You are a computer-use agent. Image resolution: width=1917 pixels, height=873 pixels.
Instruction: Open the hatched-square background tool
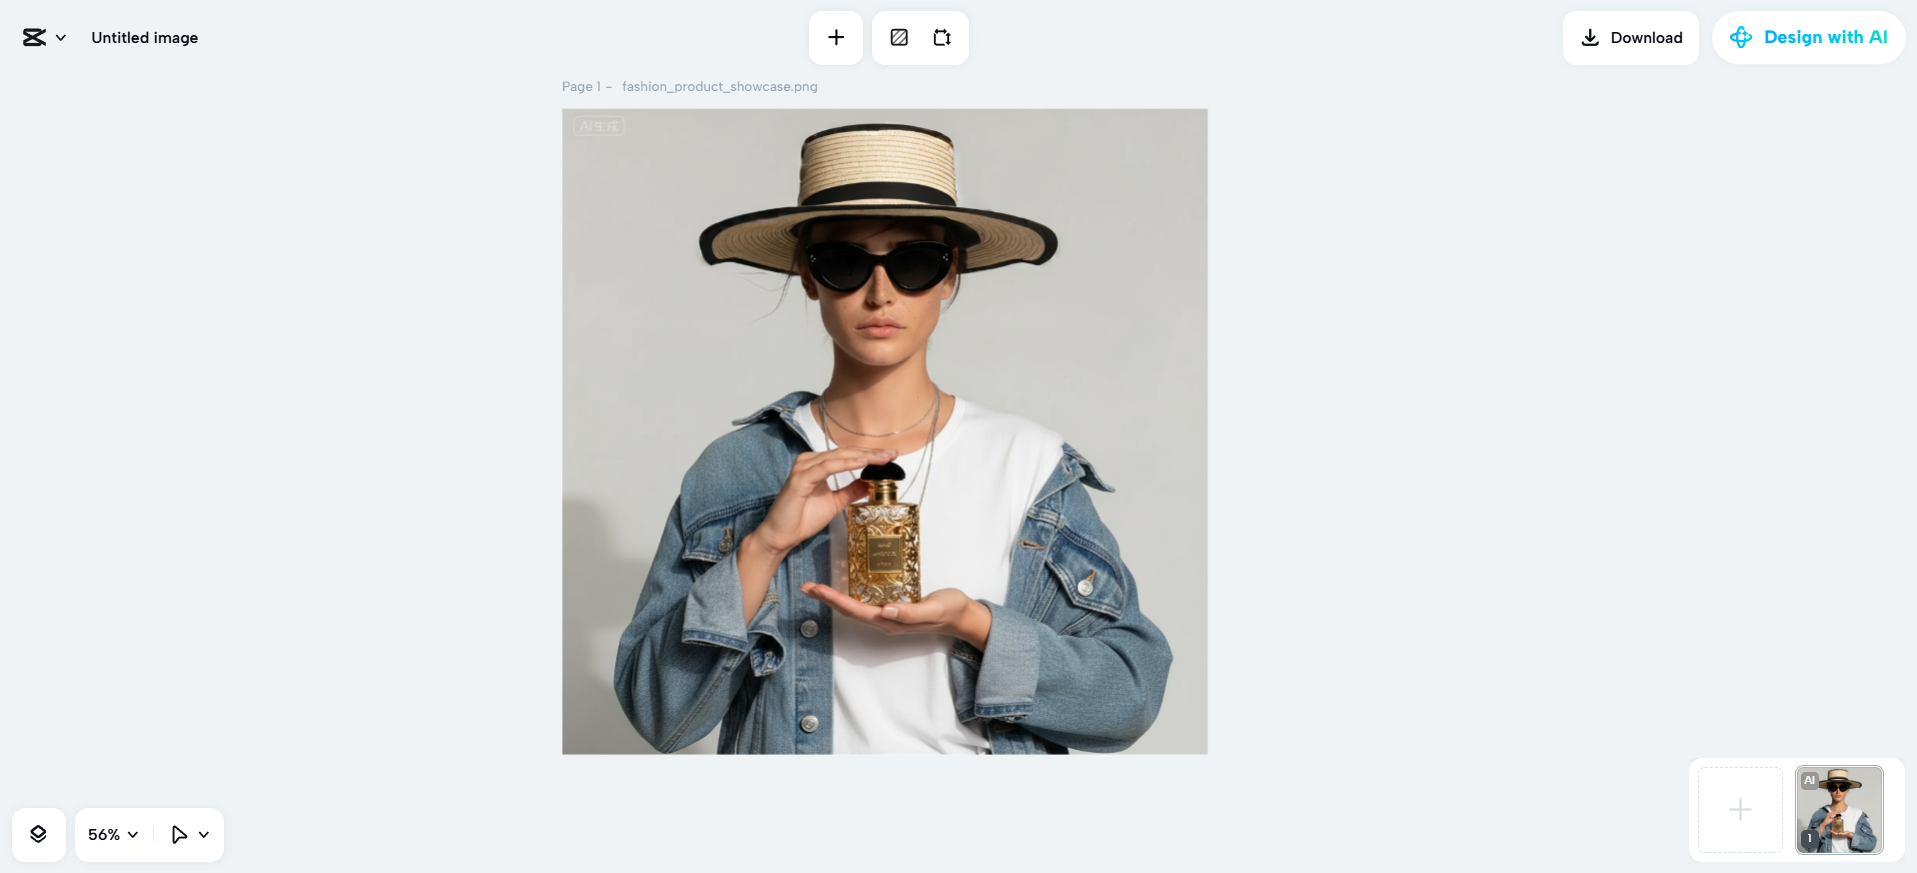(x=899, y=38)
